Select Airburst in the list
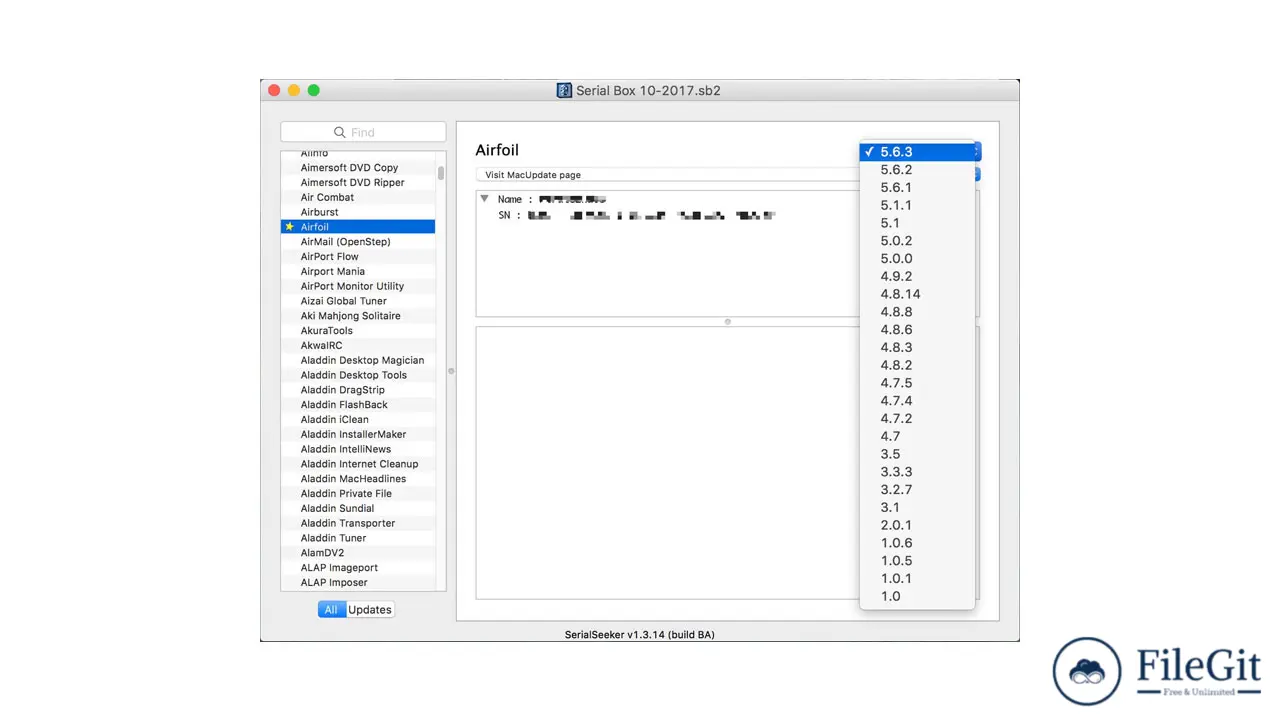This screenshot has width=1280, height=720. (x=358, y=212)
